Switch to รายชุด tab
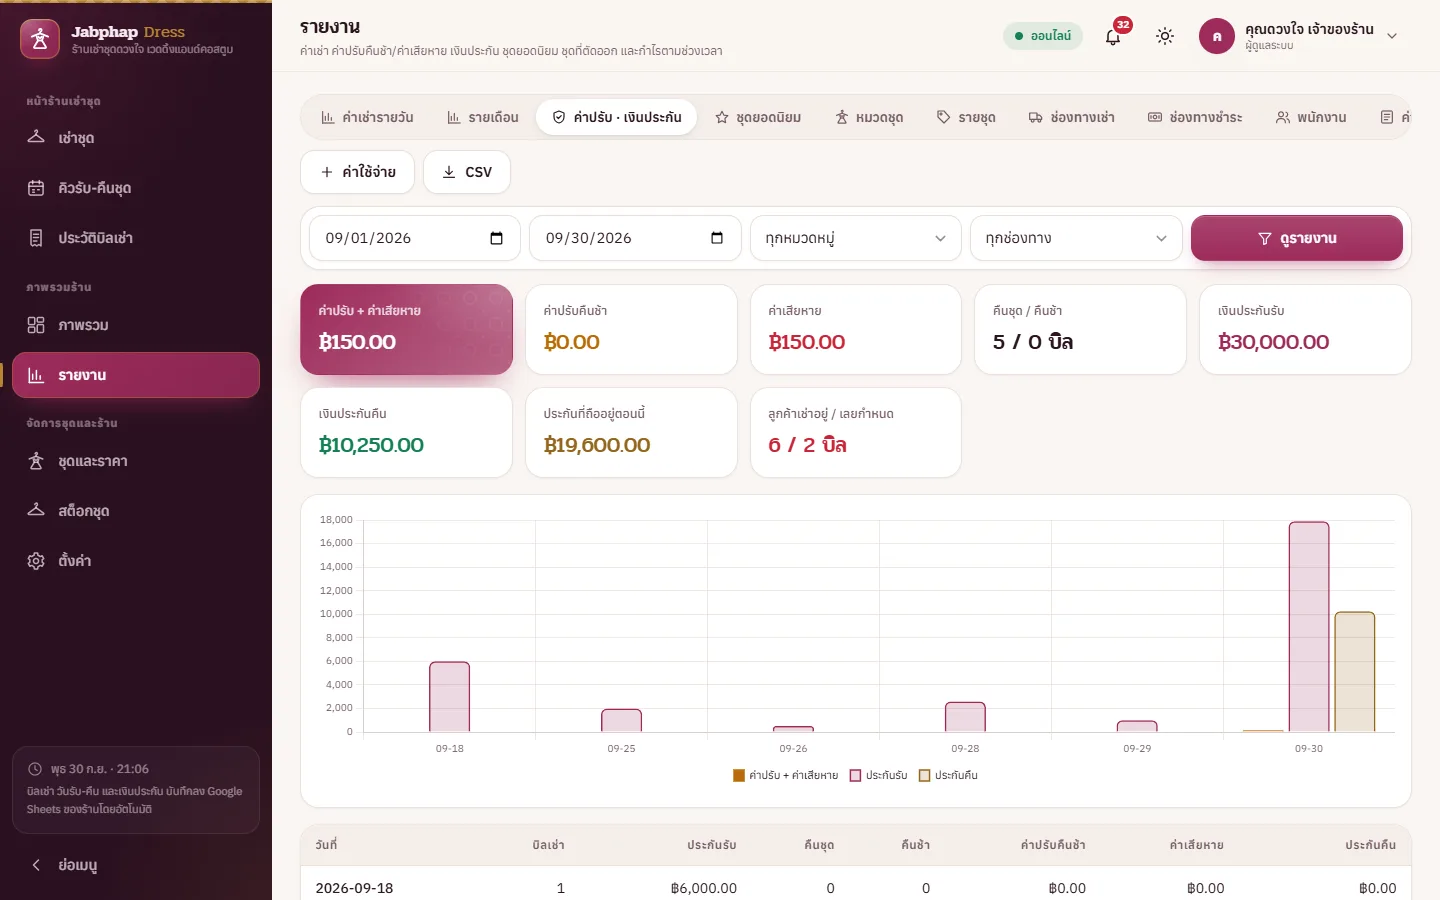 click(x=966, y=117)
